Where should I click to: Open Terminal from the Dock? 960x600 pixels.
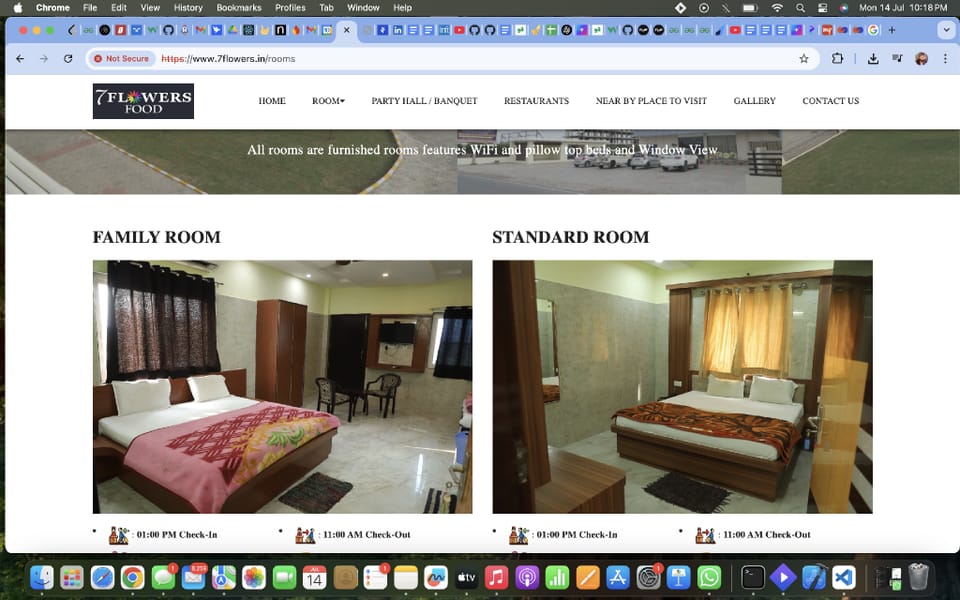[x=753, y=577]
